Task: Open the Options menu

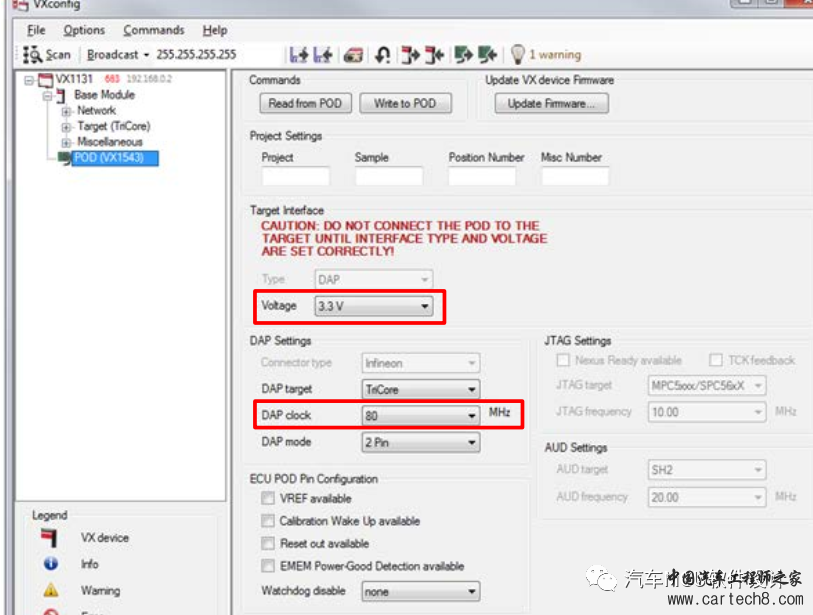Action: (84, 30)
